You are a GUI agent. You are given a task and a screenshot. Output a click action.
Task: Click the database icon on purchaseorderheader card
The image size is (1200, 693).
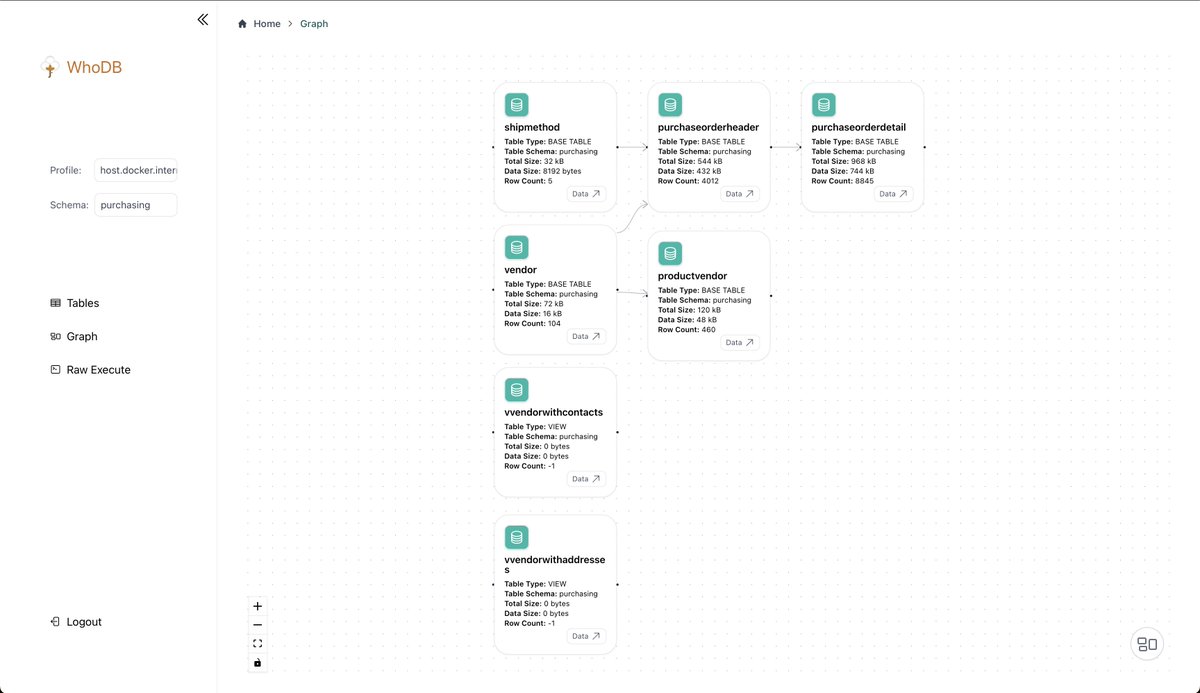670,105
